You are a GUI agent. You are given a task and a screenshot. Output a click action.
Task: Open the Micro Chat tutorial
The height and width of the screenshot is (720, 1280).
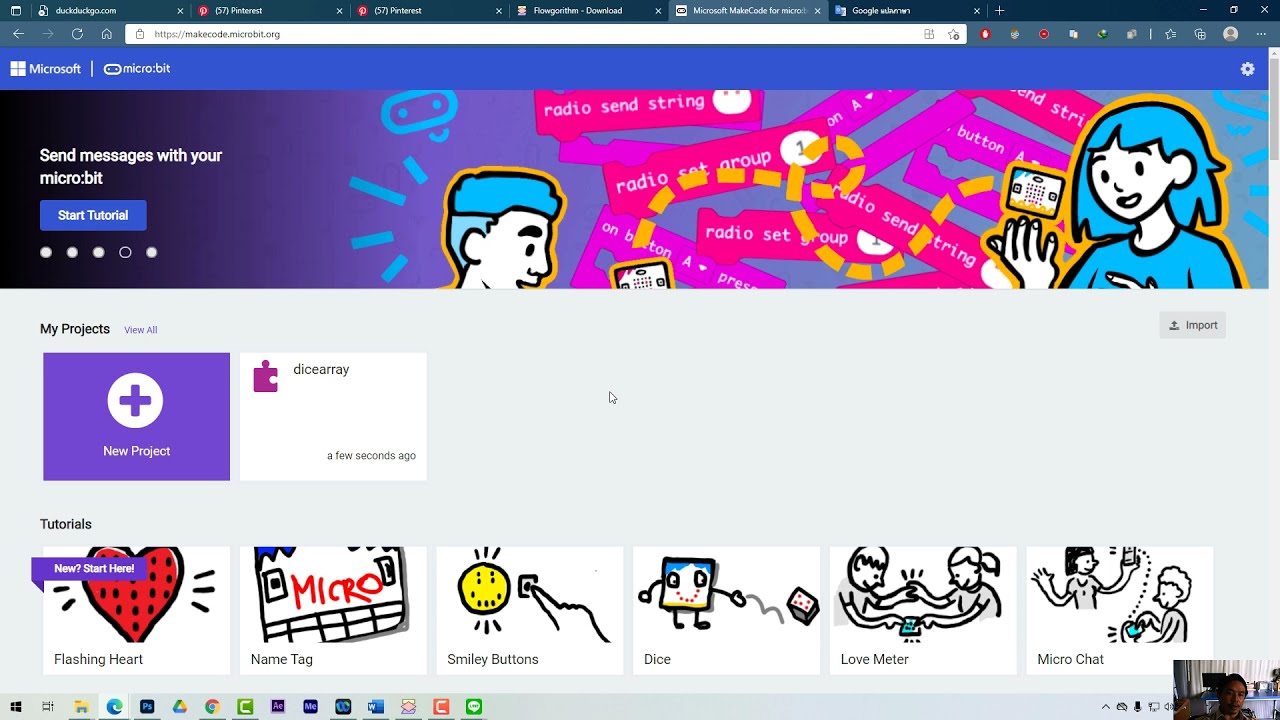(x=1120, y=610)
